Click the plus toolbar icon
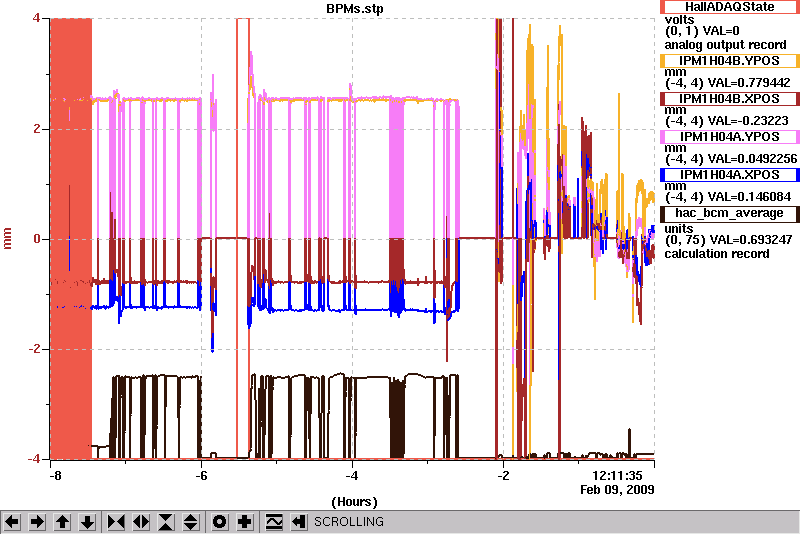 [x=245, y=522]
